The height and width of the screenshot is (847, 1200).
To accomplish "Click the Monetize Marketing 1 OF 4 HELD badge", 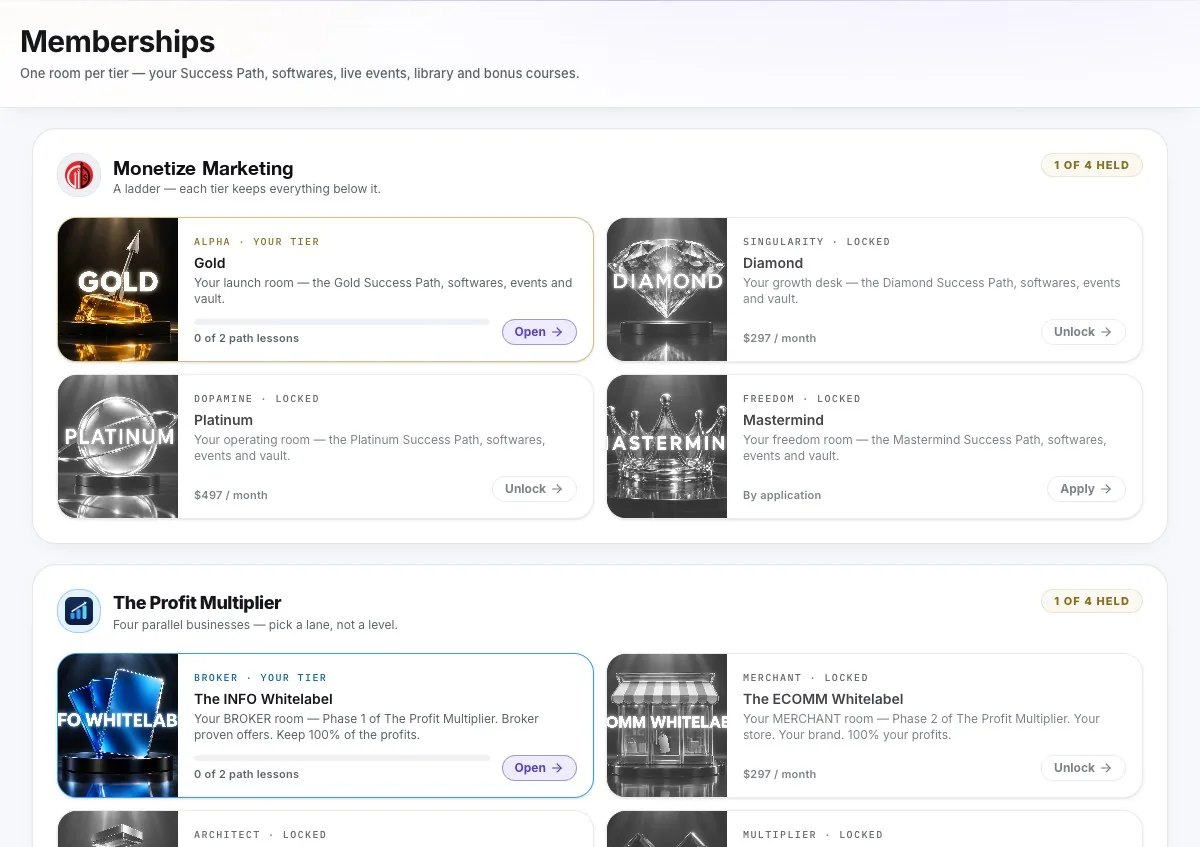I will click(x=1091, y=165).
